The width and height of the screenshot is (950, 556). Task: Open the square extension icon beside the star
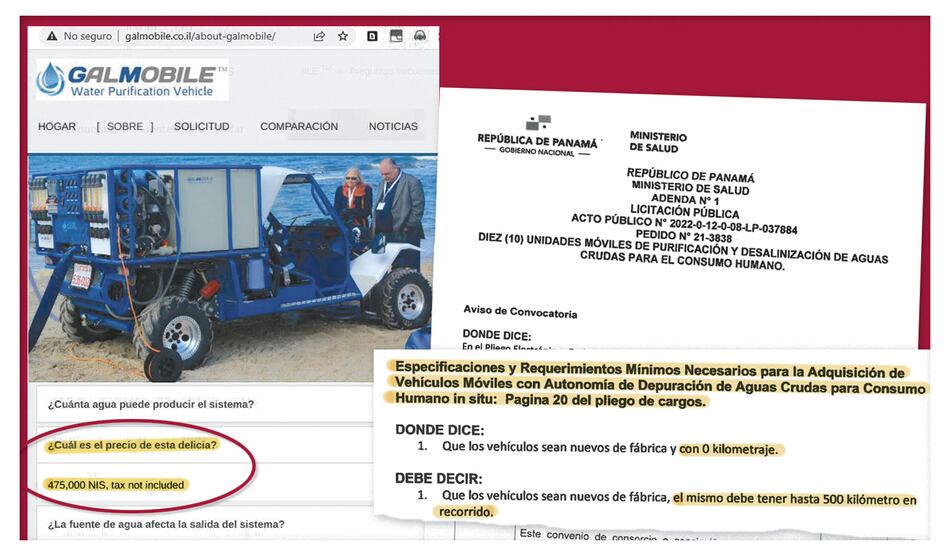click(372, 36)
